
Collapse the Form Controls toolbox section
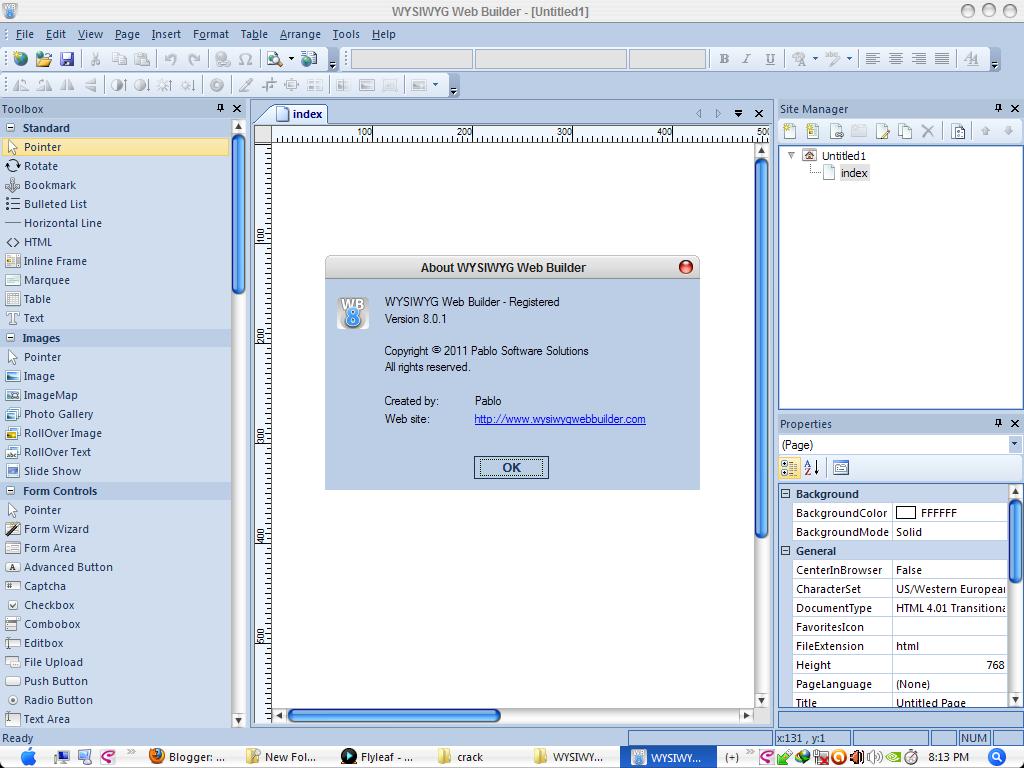(10, 490)
